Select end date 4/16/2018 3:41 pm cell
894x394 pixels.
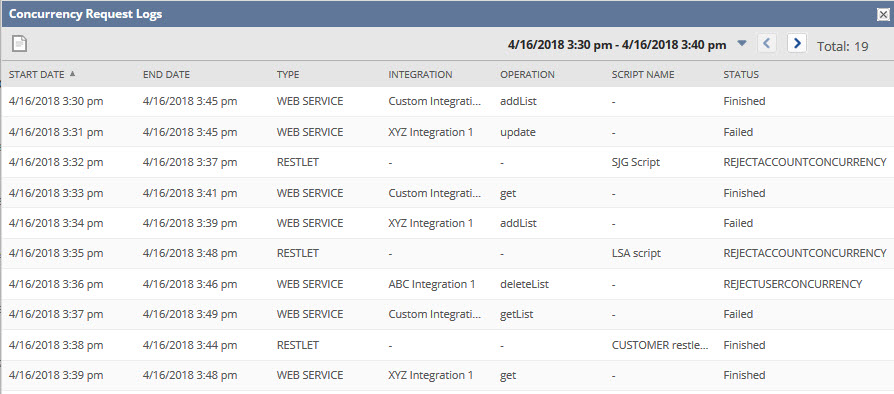190,193
